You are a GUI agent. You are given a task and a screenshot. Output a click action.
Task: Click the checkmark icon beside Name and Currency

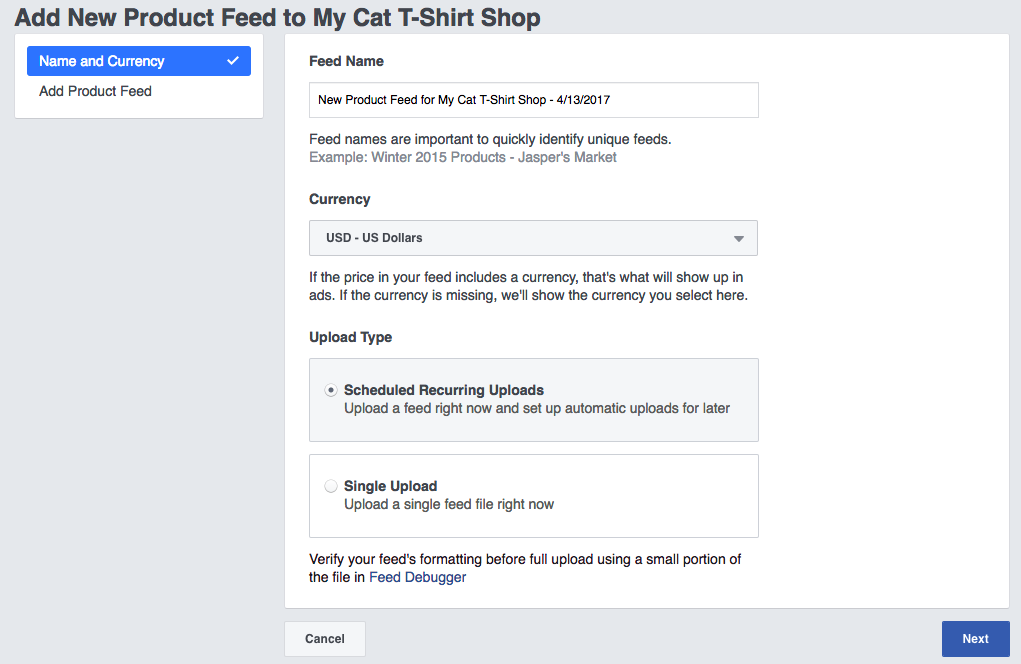click(233, 61)
